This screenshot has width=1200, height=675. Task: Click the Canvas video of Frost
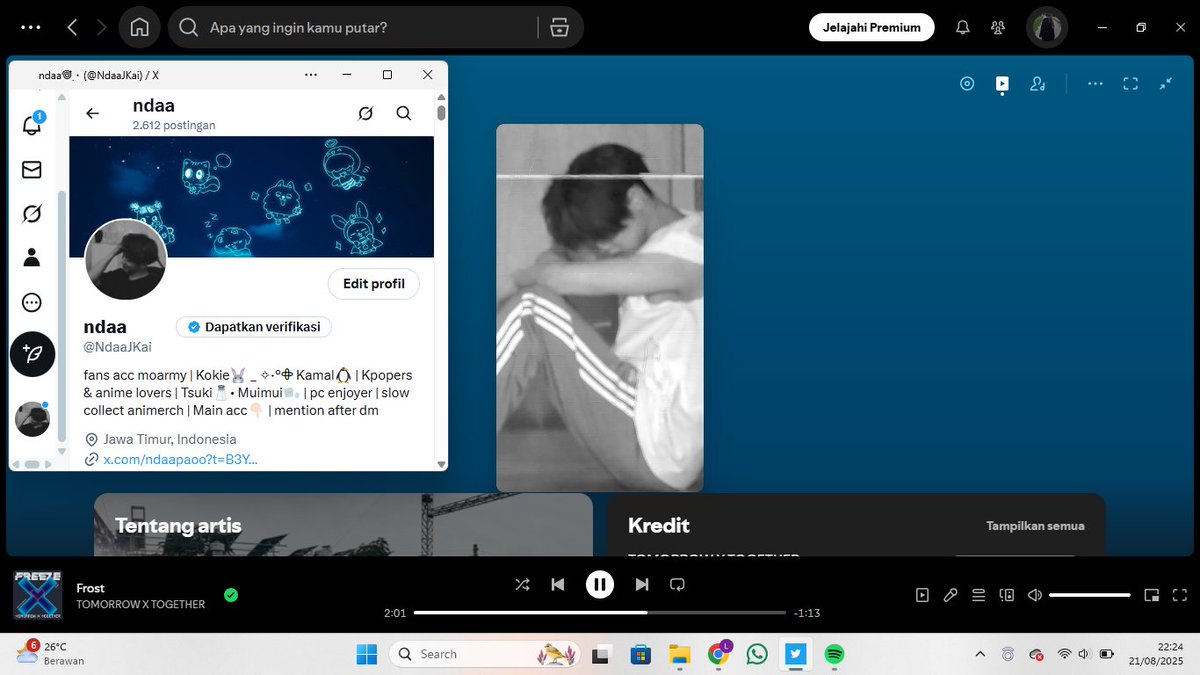(x=600, y=307)
